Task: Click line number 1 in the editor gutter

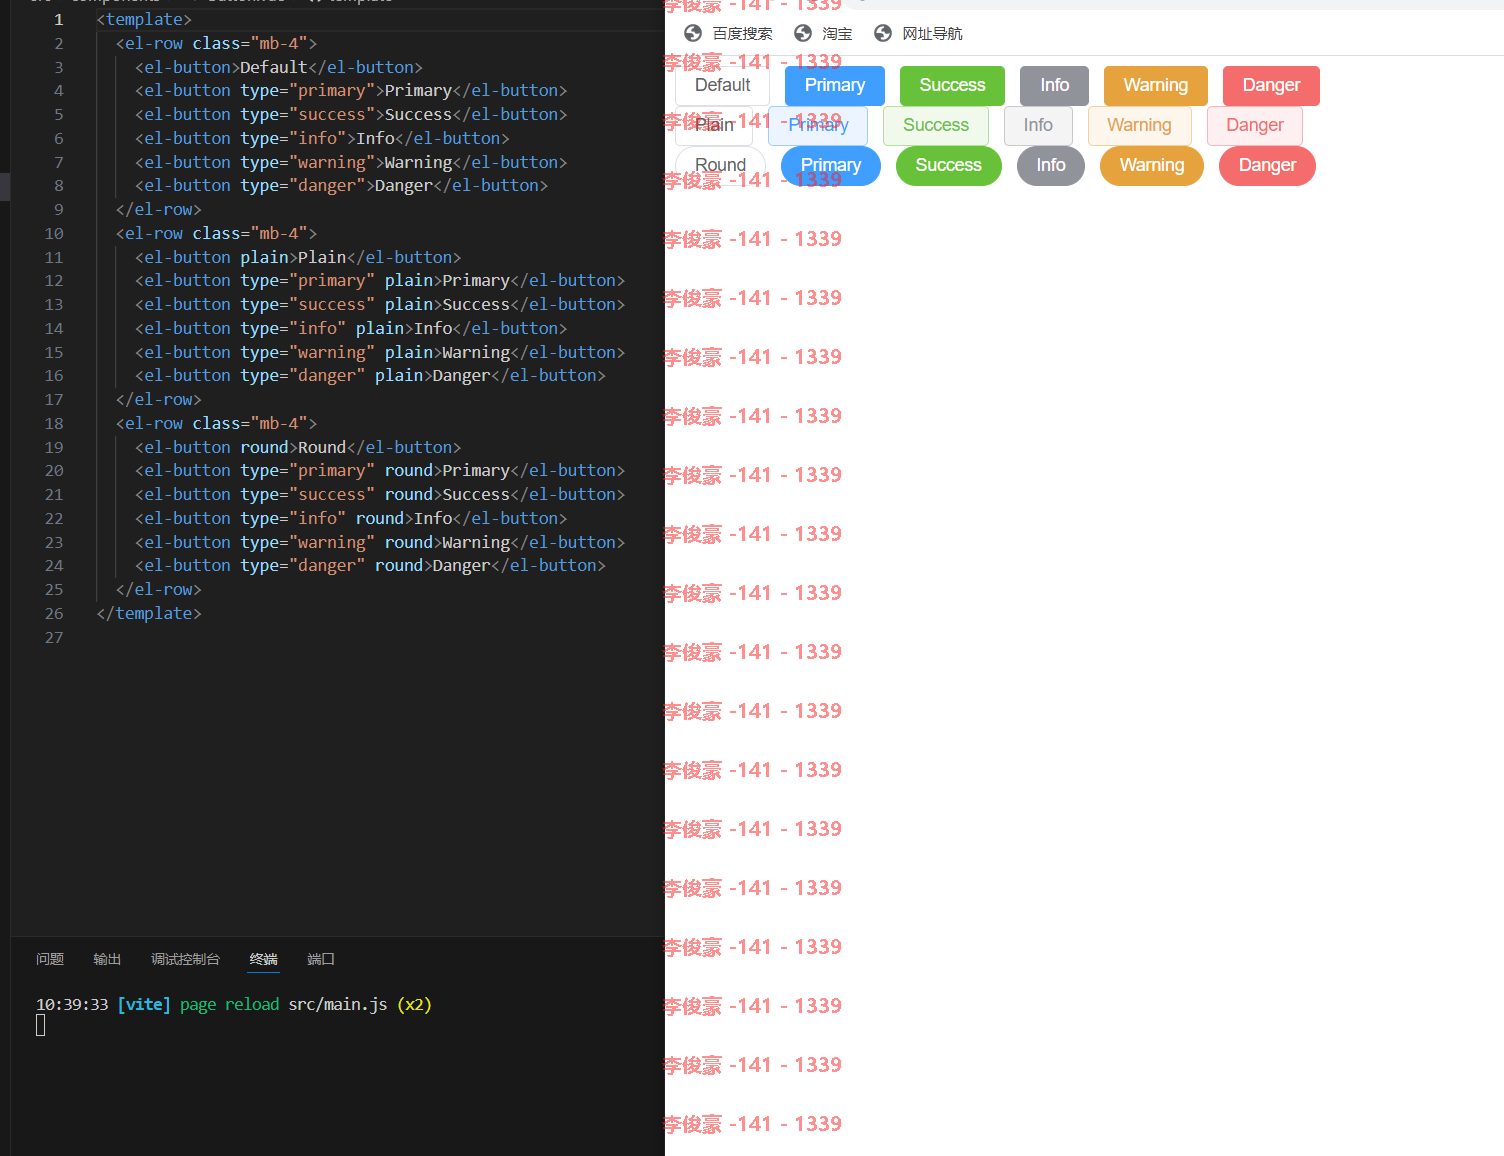Action: point(59,20)
